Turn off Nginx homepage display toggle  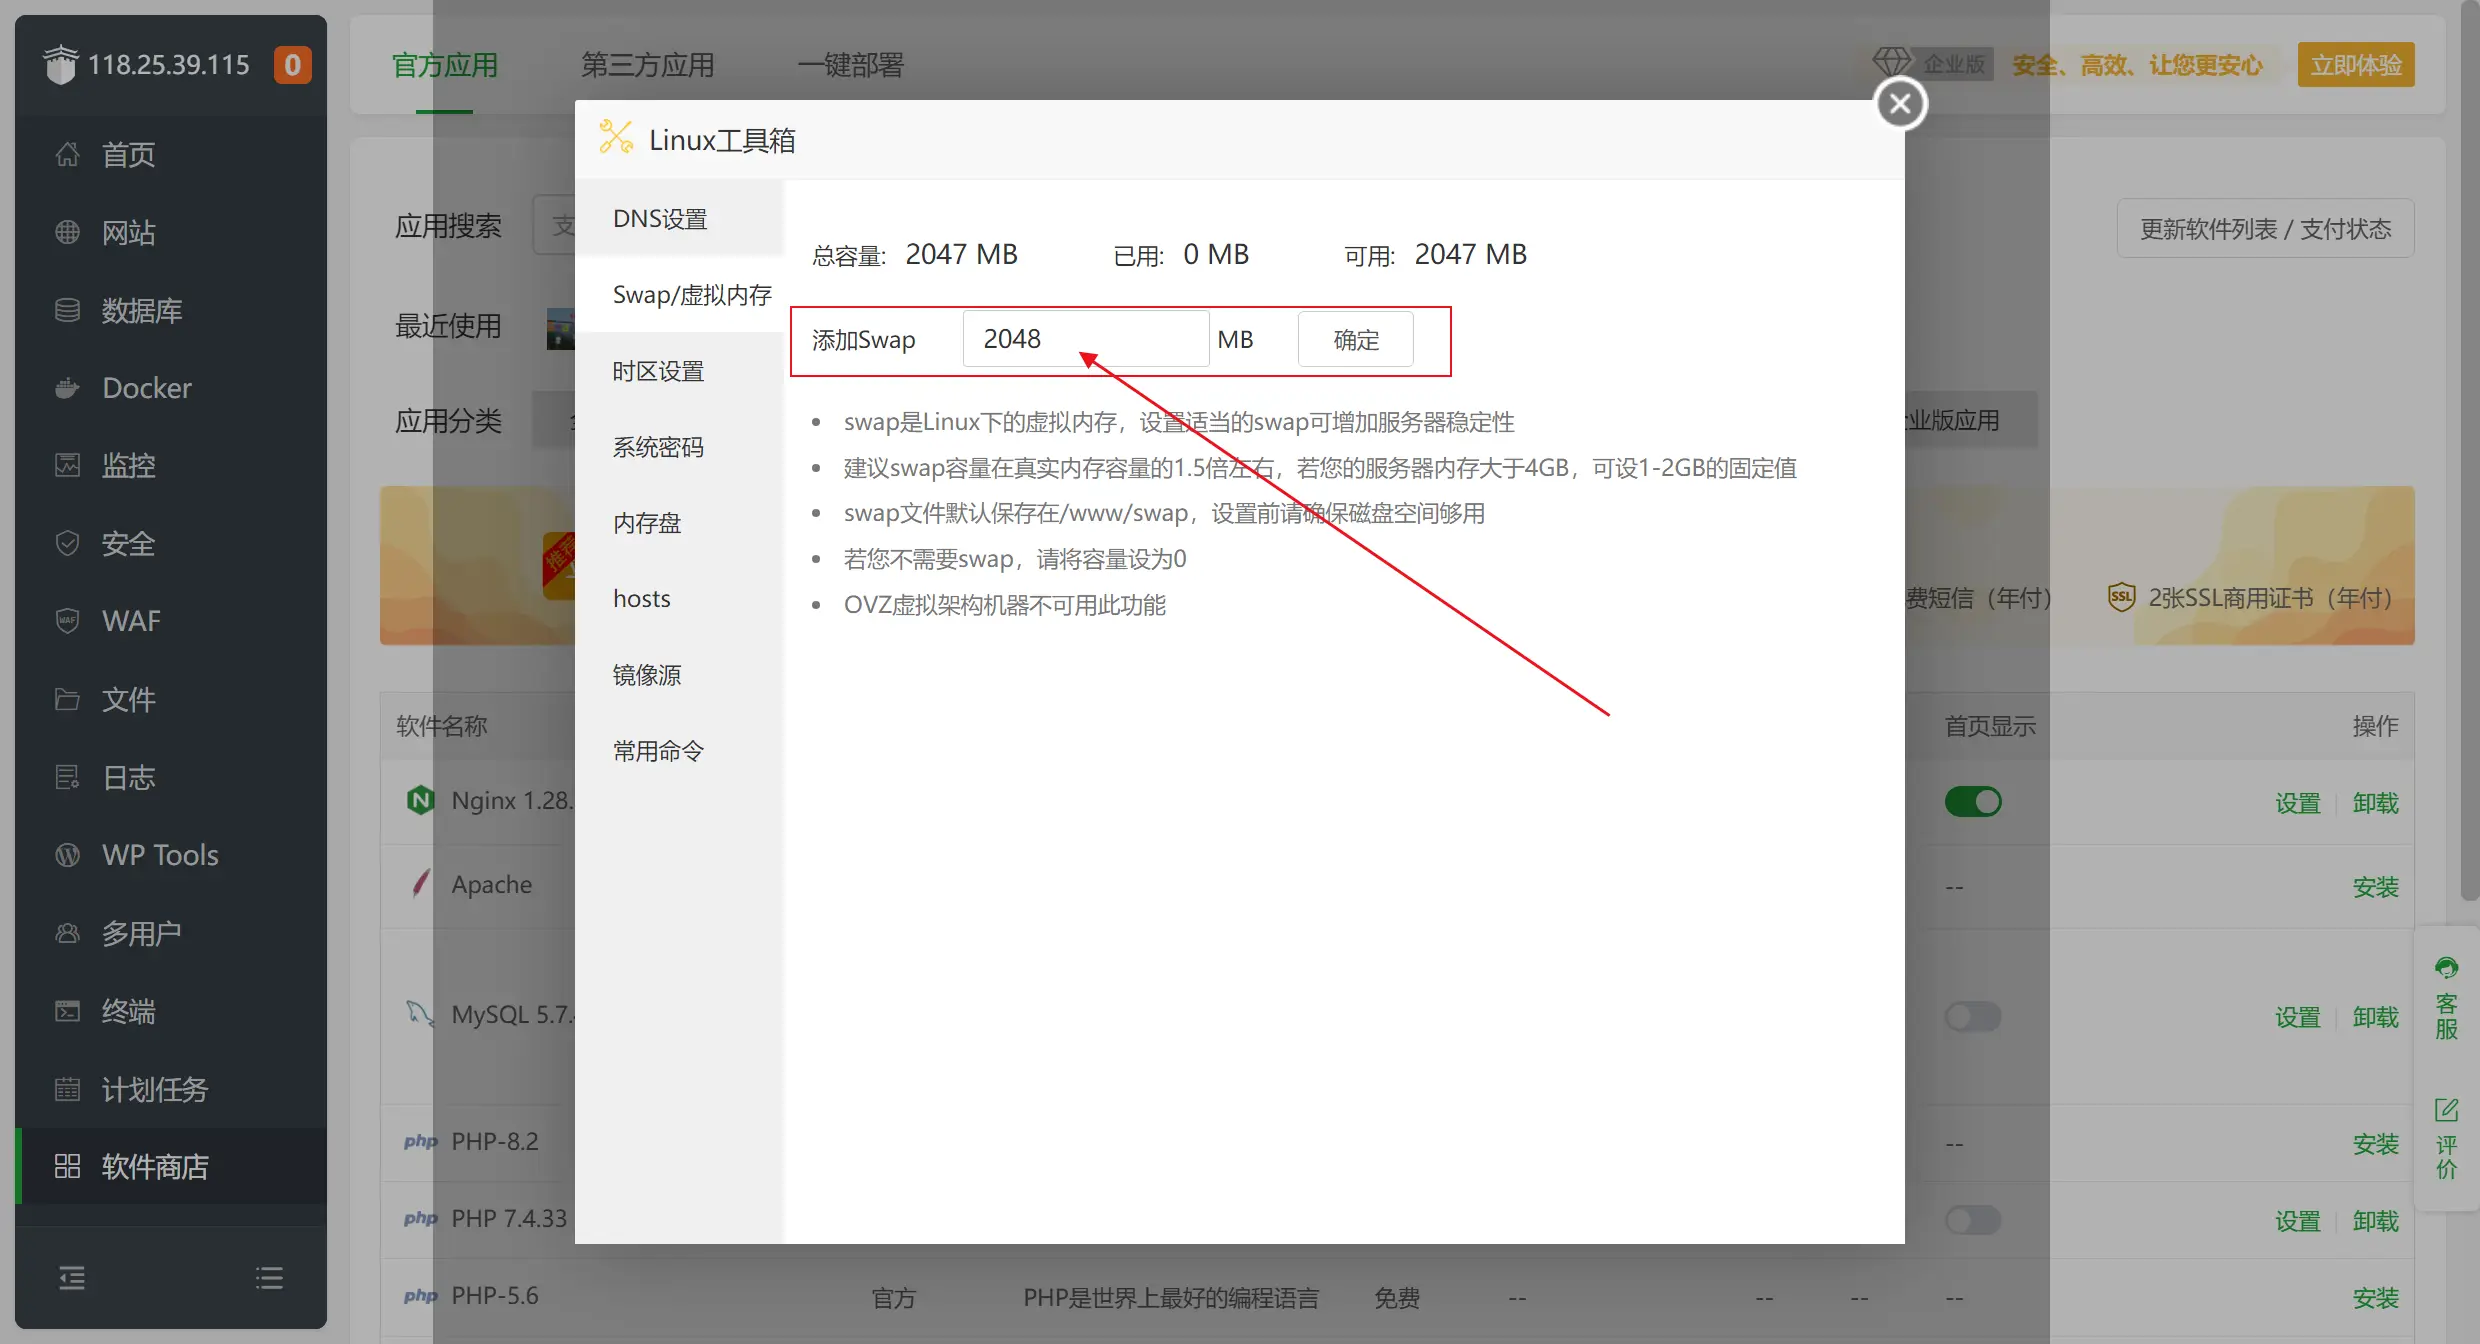click(1972, 801)
